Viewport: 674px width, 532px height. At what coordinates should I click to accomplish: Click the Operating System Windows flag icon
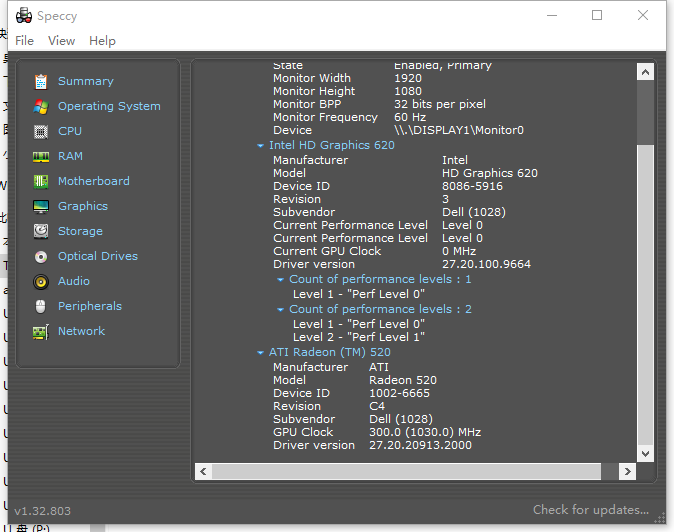coord(41,106)
